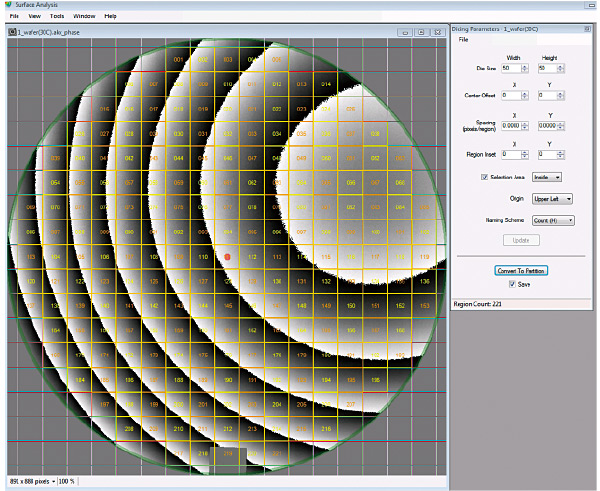Select die region 162
The height and width of the screenshot is (491, 600).
(252, 330)
